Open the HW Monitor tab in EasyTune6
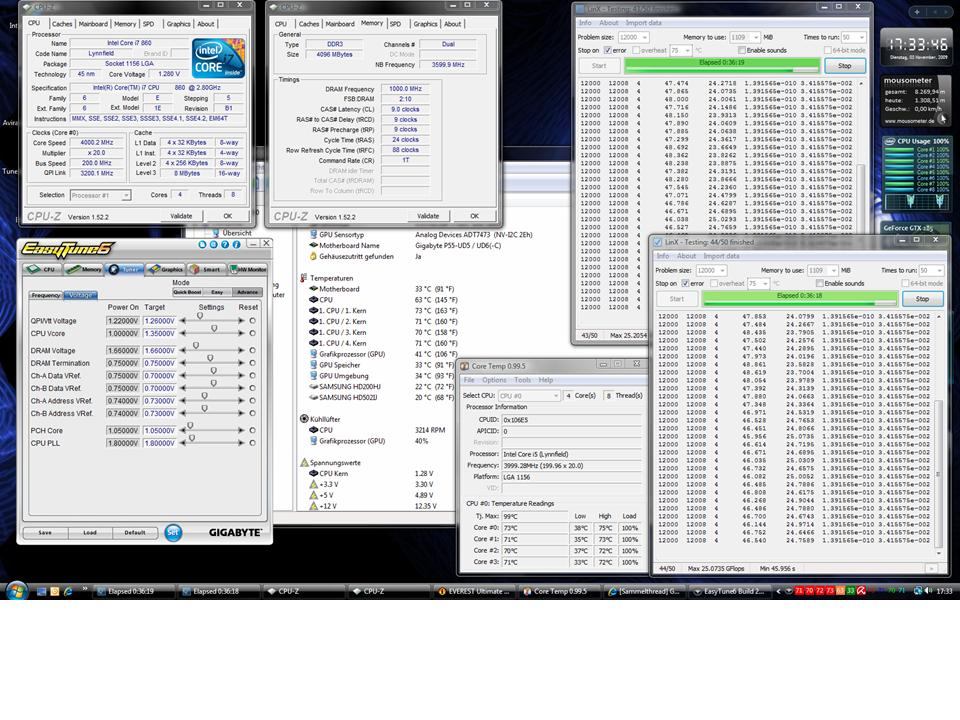 [x=247, y=269]
